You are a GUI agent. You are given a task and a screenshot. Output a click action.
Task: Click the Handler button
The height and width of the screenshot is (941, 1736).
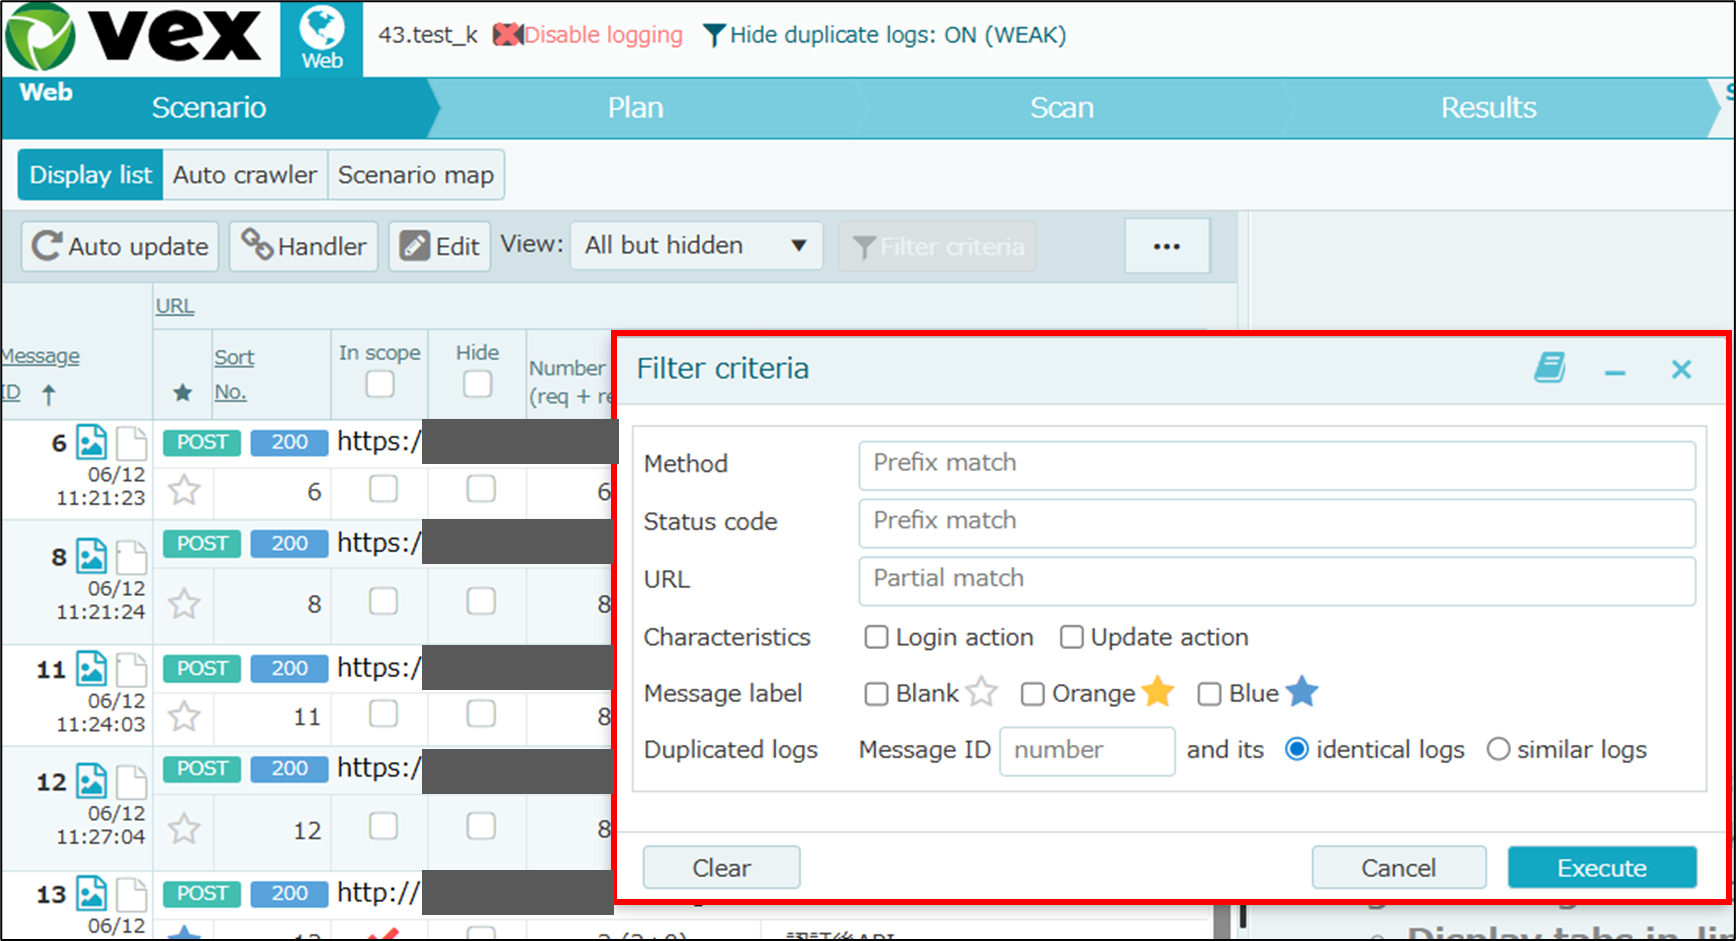(x=304, y=246)
